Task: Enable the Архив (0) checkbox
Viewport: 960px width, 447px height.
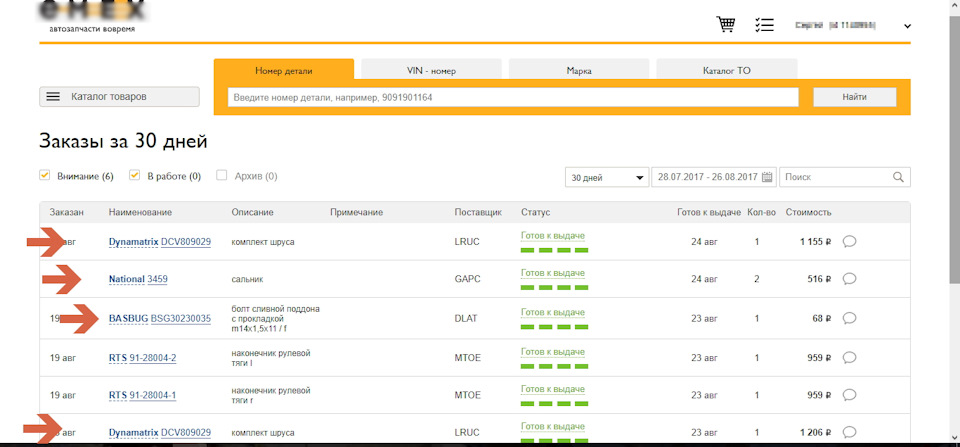Action: (x=222, y=175)
